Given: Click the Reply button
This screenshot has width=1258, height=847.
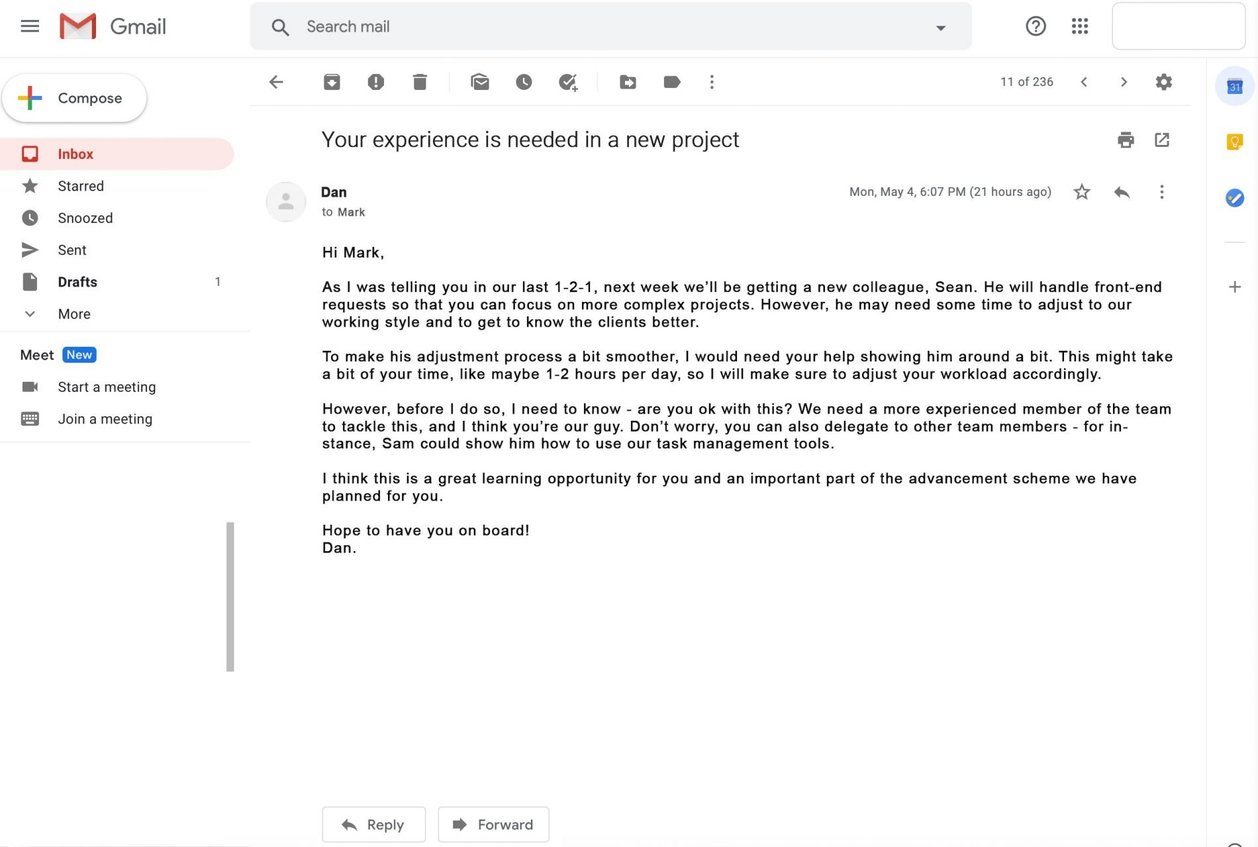Looking at the screenshot, I should click(373, 824).
